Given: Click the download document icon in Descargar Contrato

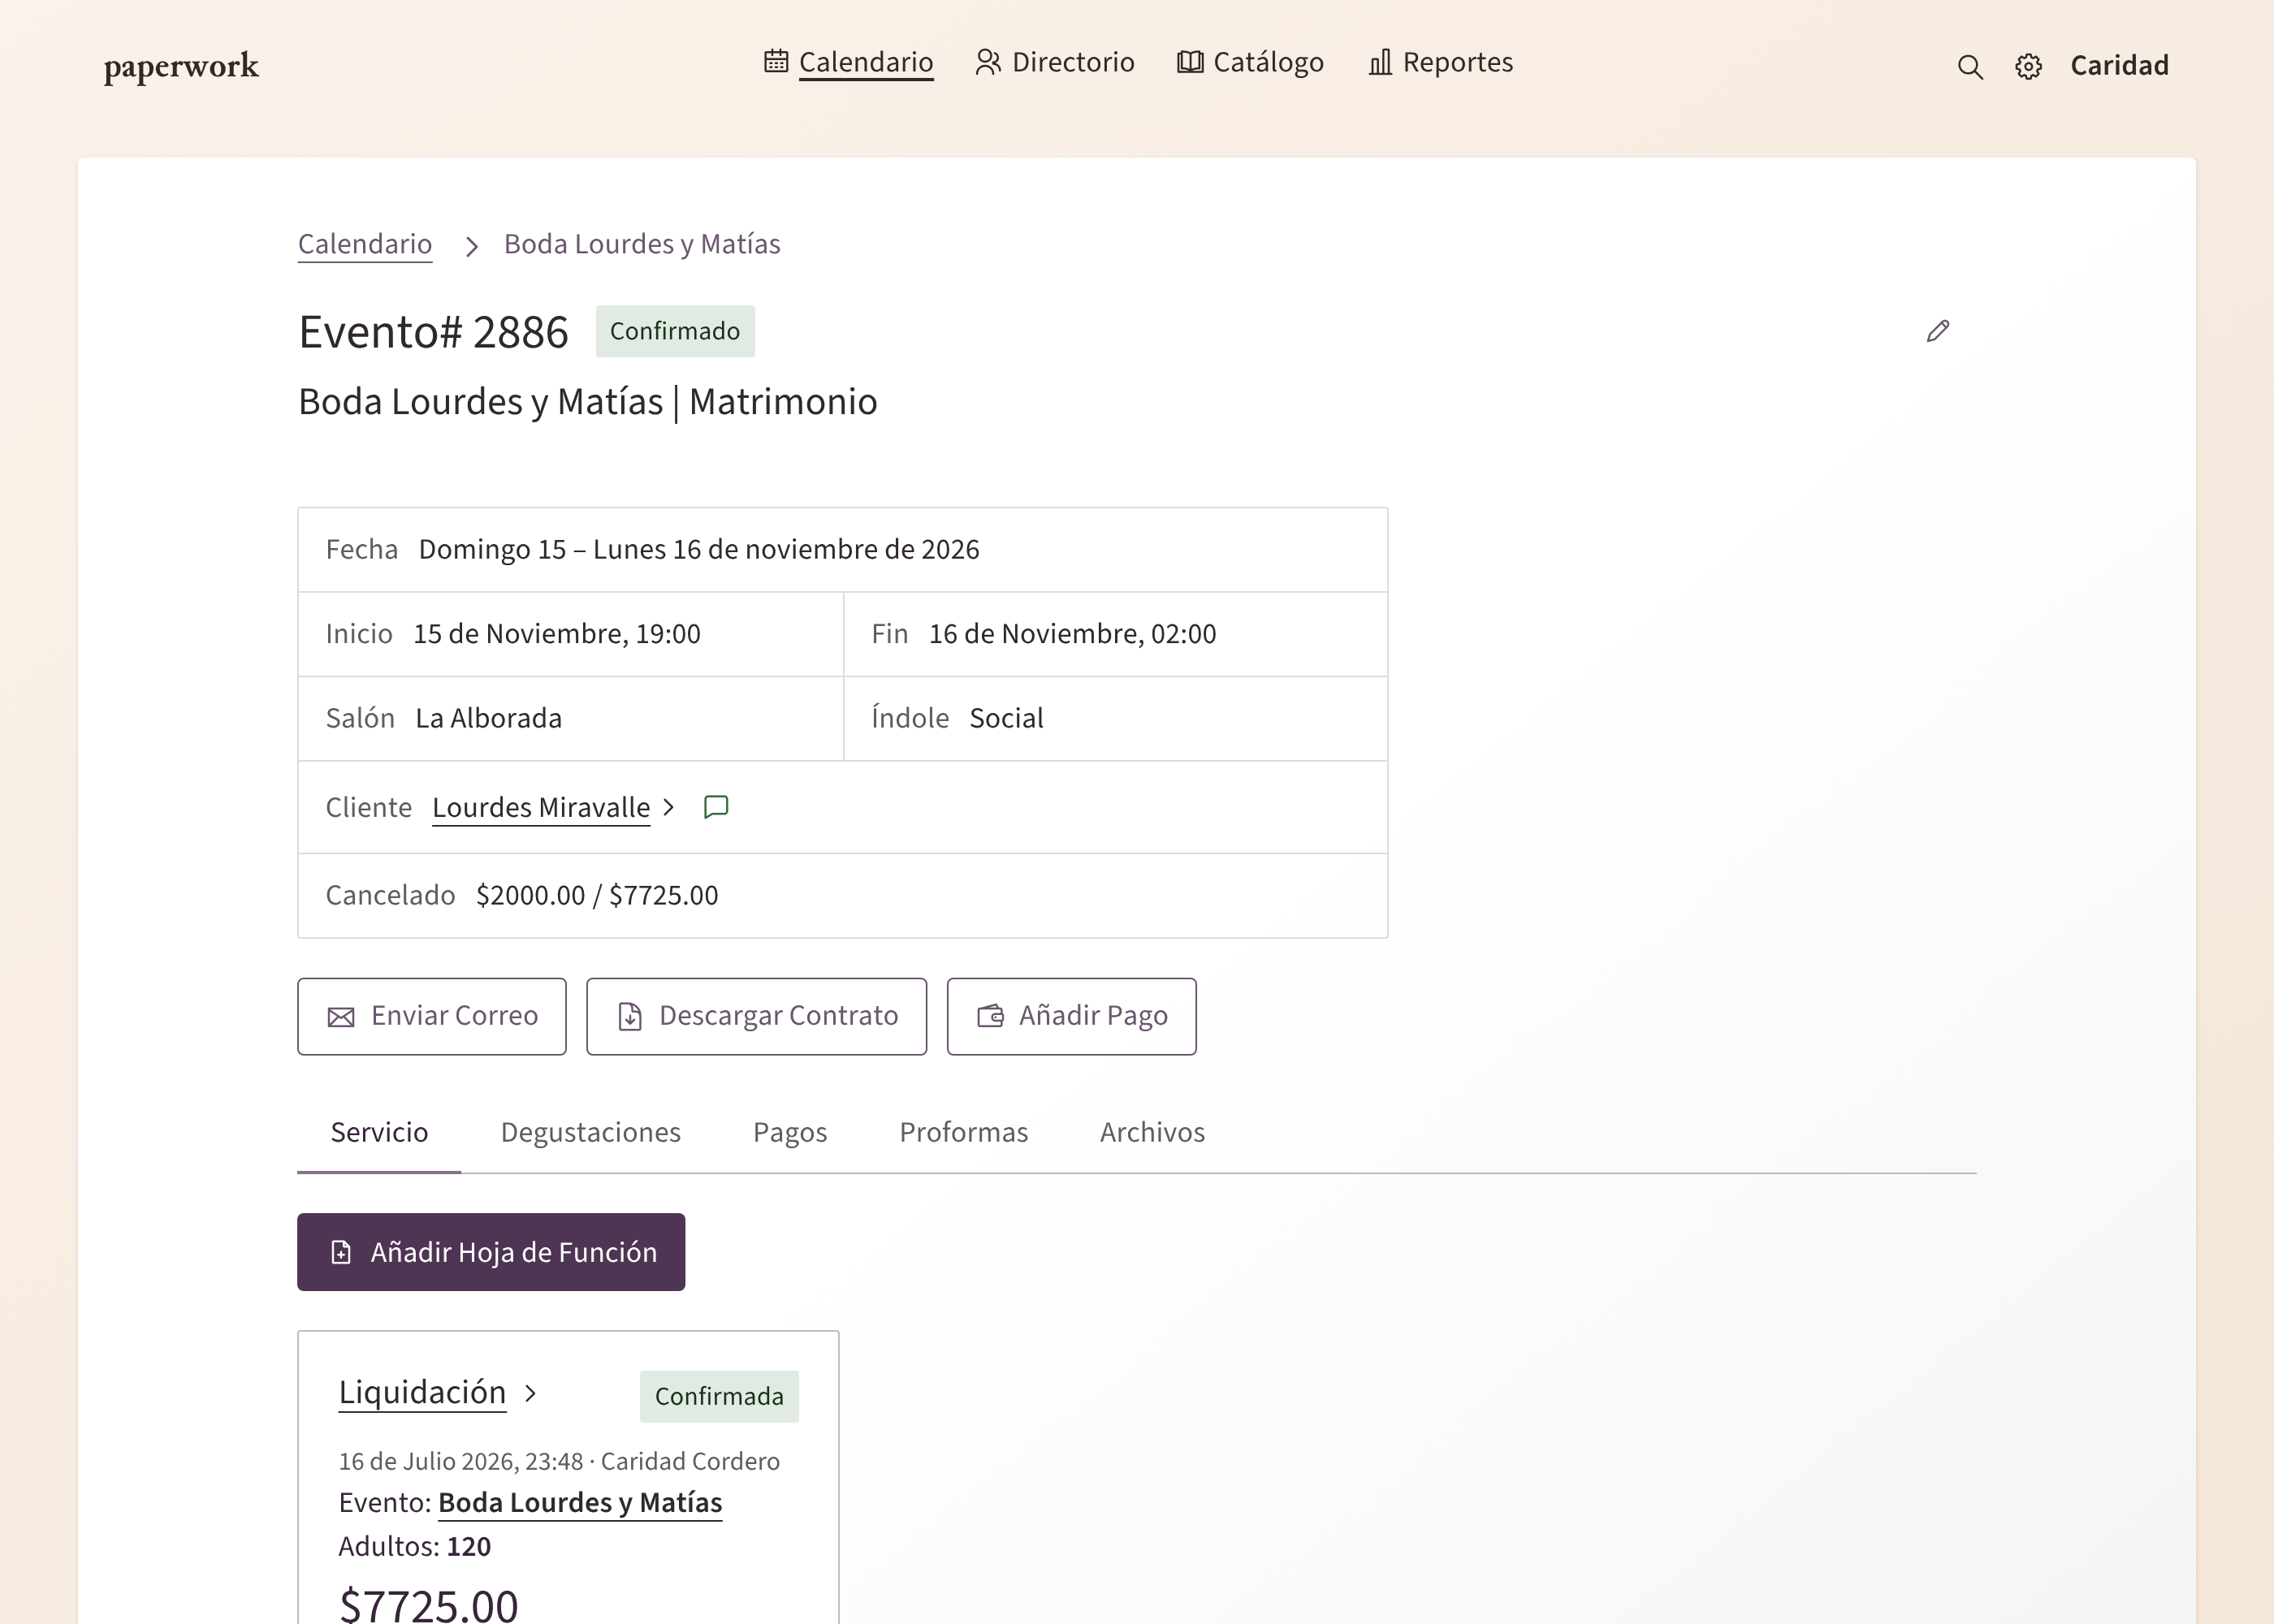Looking at the screenshot, I should (630, 1017).
